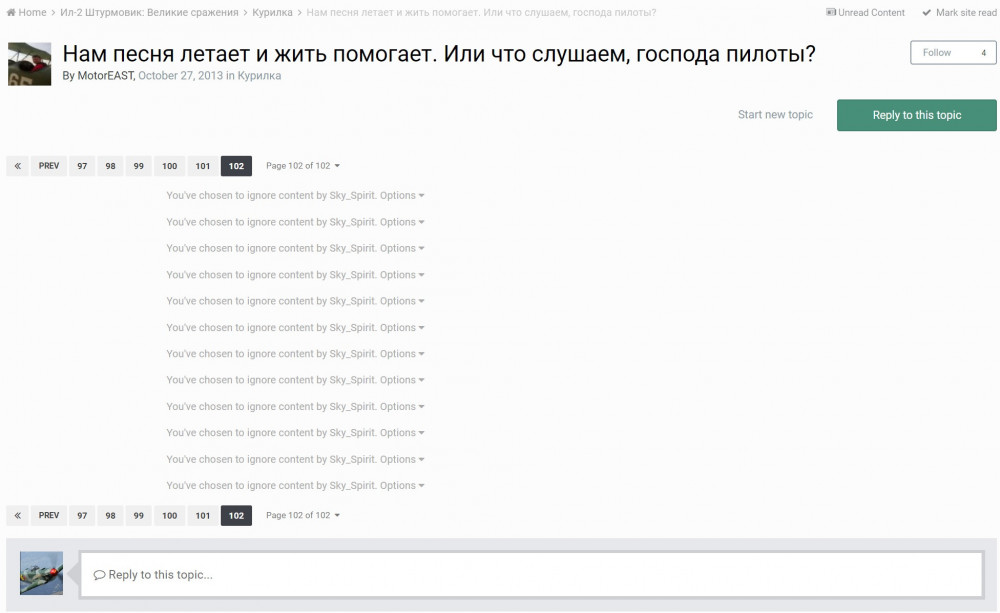Click top PREV pagination button
The width and height of the screenshot is (1000, 613).
(x=48, y=166)
